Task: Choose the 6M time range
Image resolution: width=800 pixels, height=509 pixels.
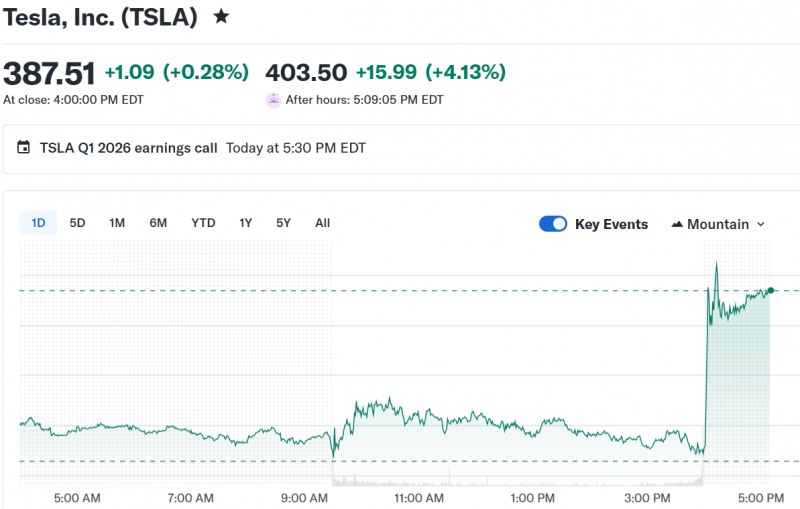Action: pyautogui.click(x=158, y=223)
